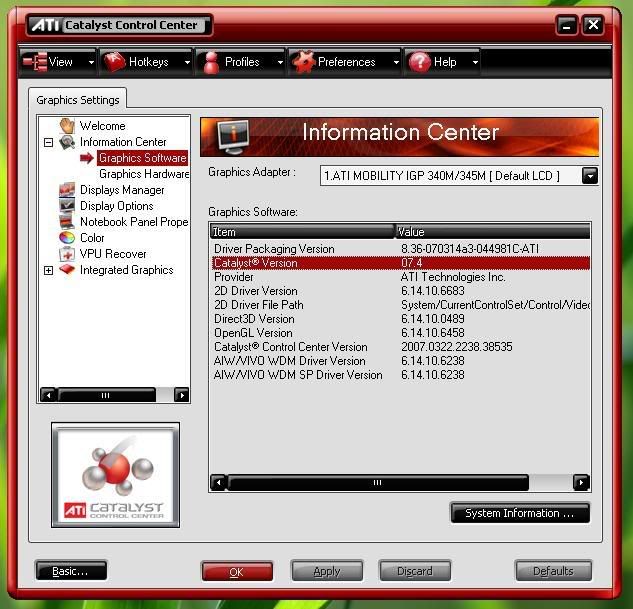Select the Provider row
This screenshot has height=609, width=633.
[401, 277]
